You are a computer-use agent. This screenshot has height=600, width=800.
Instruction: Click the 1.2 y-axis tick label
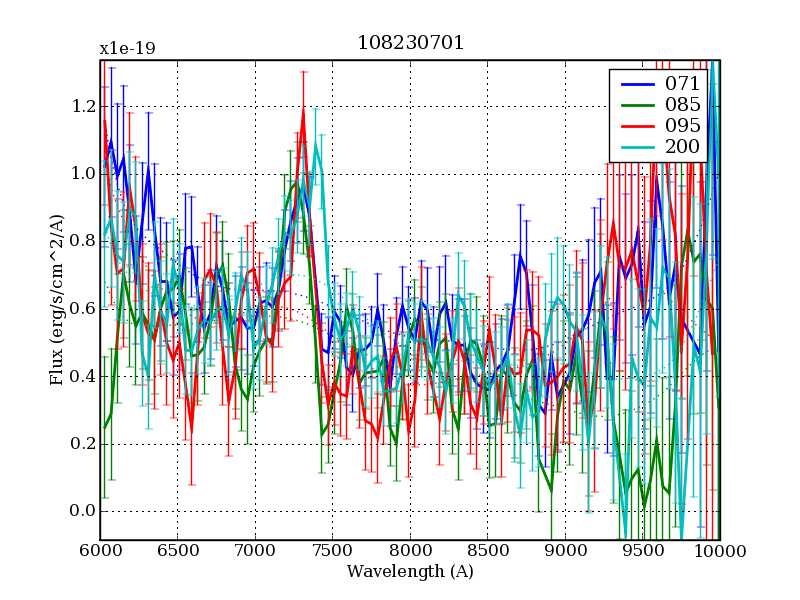[x=83, y=106]
